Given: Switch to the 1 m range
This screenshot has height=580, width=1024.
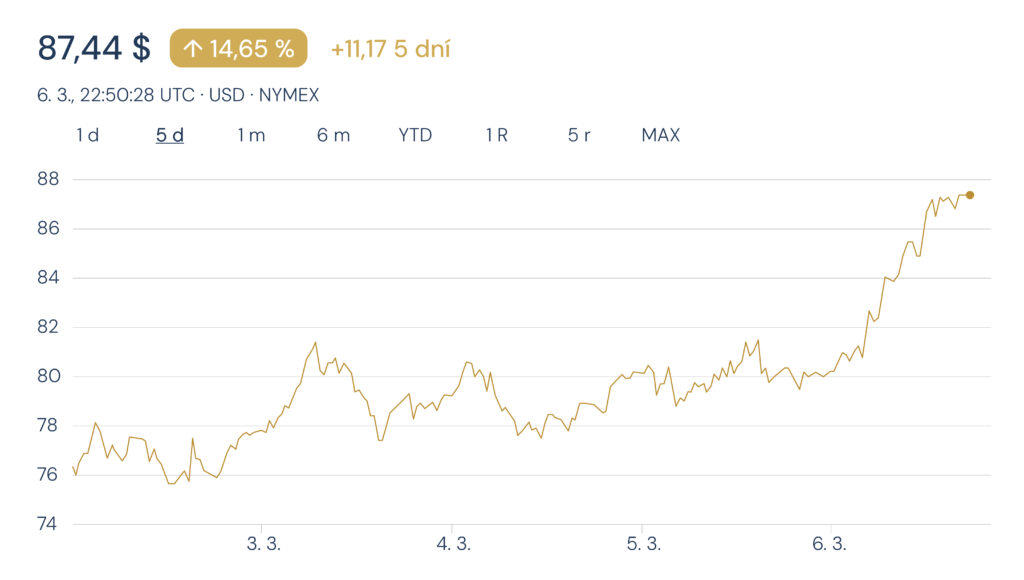Looking at the screenshot, I should [251, 135].
